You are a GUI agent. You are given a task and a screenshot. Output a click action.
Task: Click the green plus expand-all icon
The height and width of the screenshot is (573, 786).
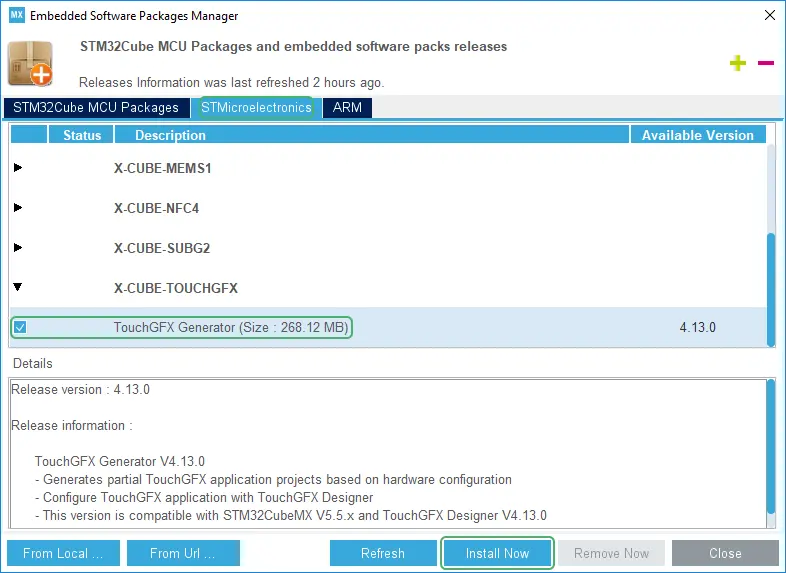[x=738, y=63]
